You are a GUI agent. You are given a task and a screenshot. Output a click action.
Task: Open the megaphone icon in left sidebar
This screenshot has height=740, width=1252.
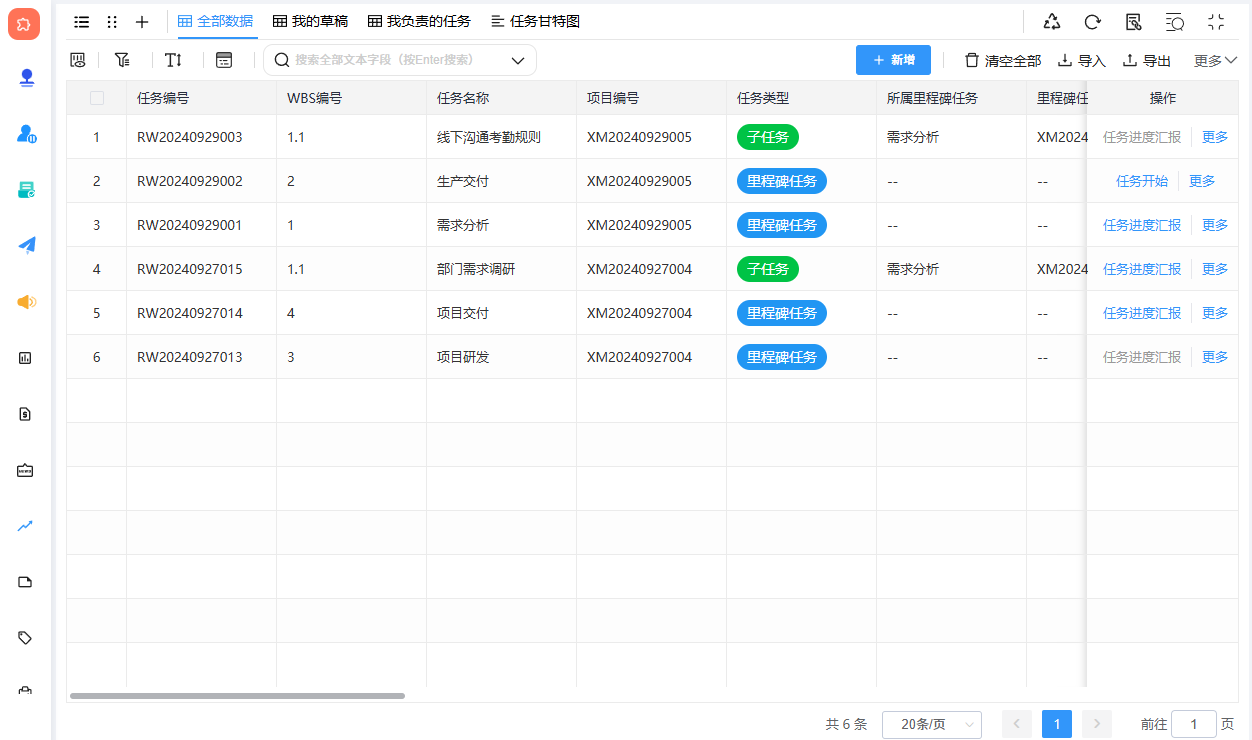pos(26,302)
